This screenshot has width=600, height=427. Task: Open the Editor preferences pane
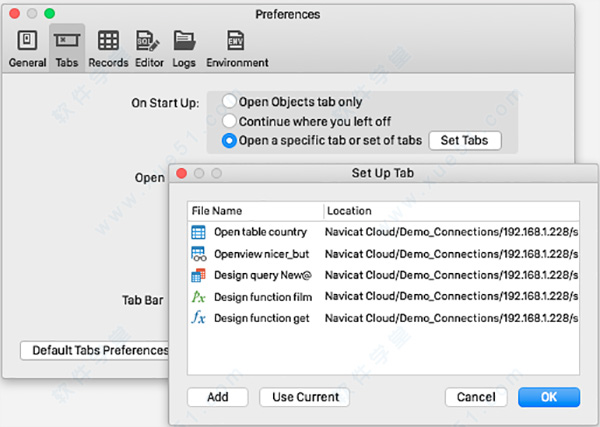point(148,49)
